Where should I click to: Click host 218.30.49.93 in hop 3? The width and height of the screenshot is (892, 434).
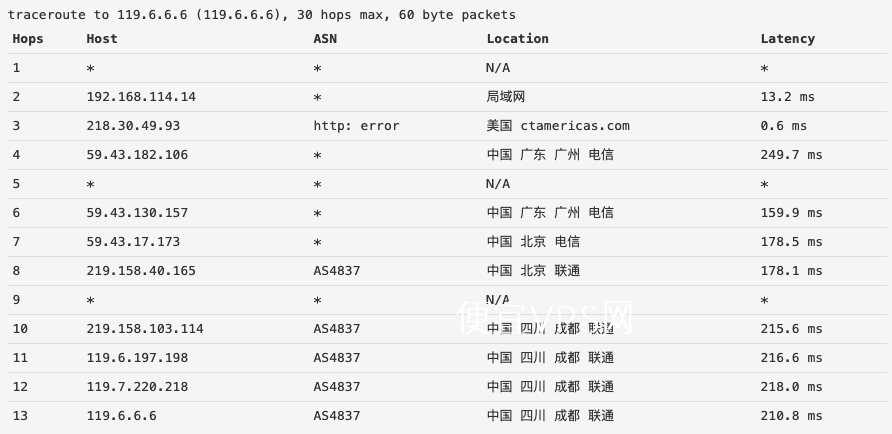tap(133, 126)
